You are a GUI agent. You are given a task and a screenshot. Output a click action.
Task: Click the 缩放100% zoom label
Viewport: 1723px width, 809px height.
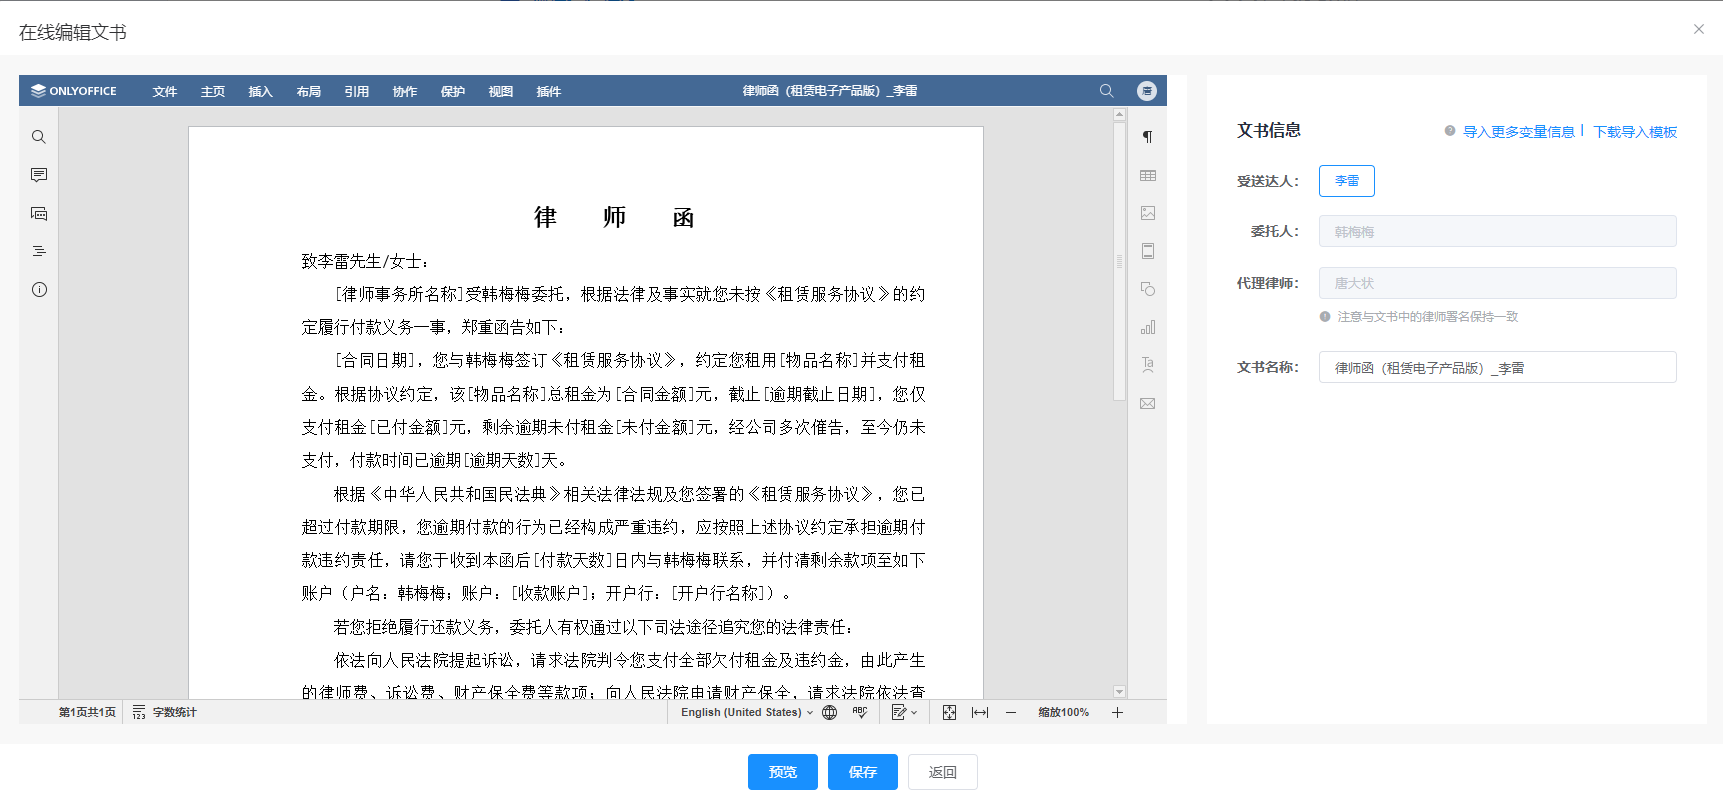click(x=1063, y=712)
